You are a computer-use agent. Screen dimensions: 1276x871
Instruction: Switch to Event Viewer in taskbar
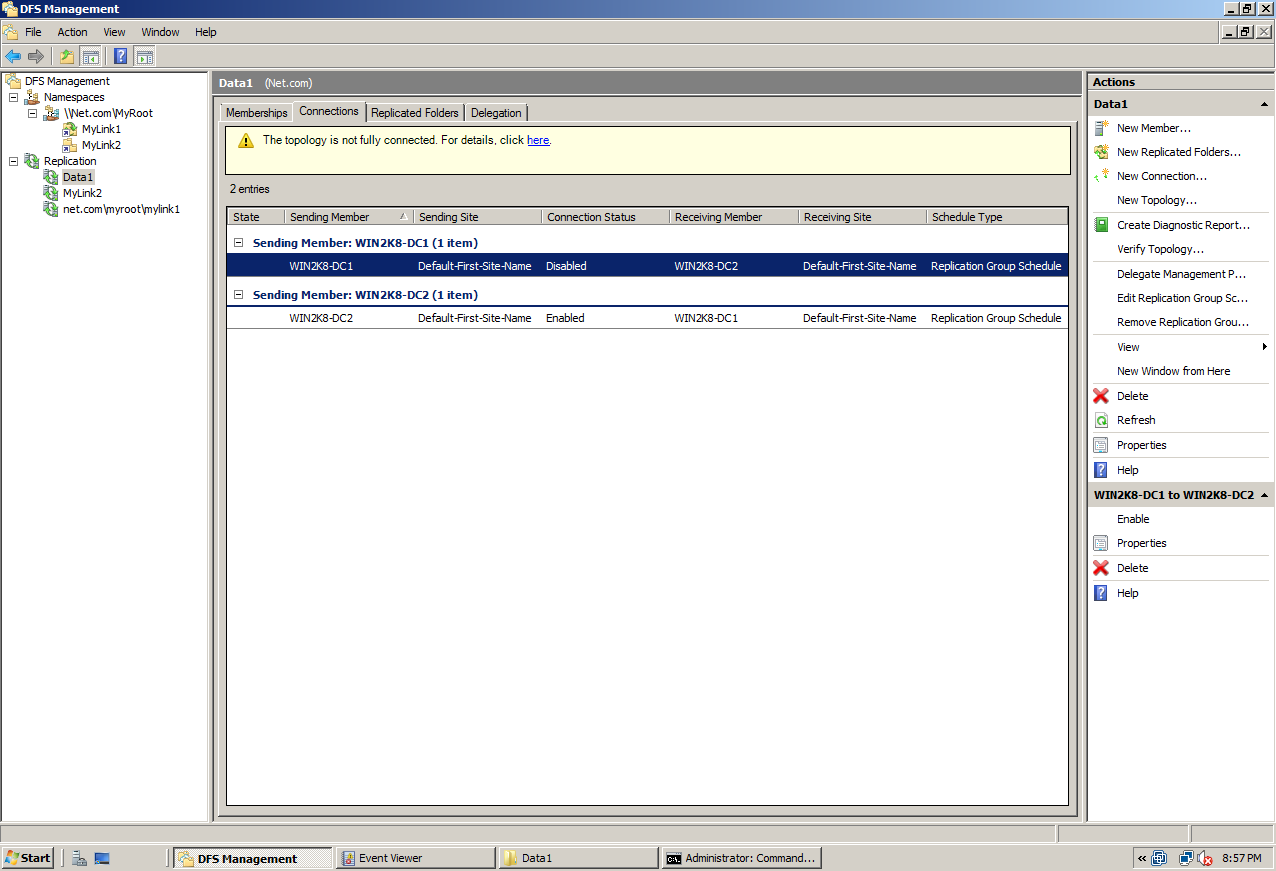(415, 858)
